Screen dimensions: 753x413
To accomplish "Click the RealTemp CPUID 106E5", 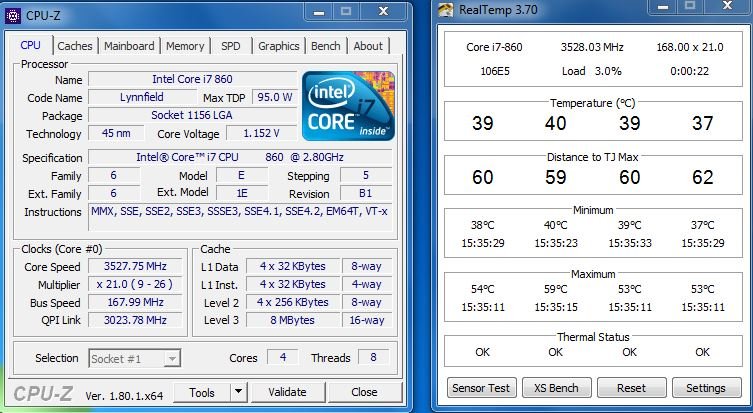I will click(495, 72).
